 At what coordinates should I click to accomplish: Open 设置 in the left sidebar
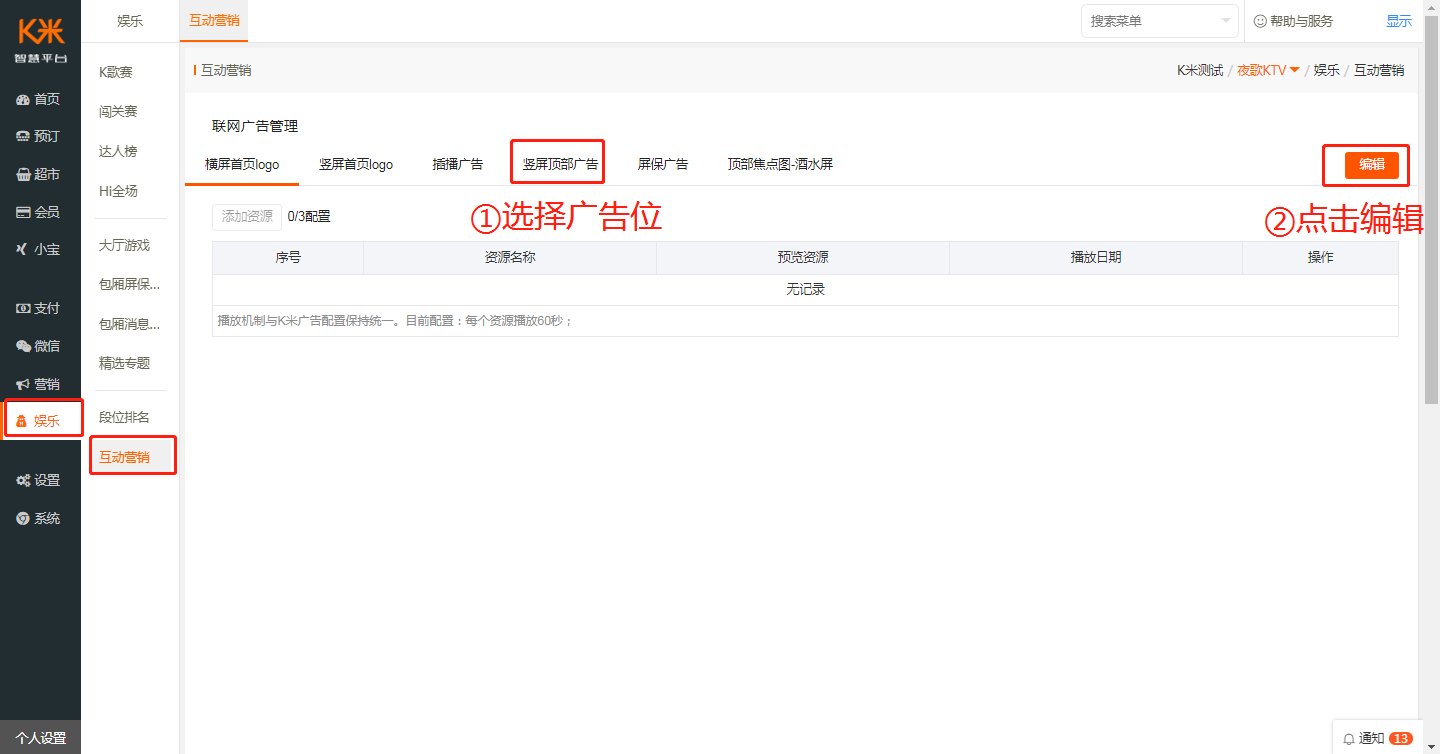tap(40, 480)
